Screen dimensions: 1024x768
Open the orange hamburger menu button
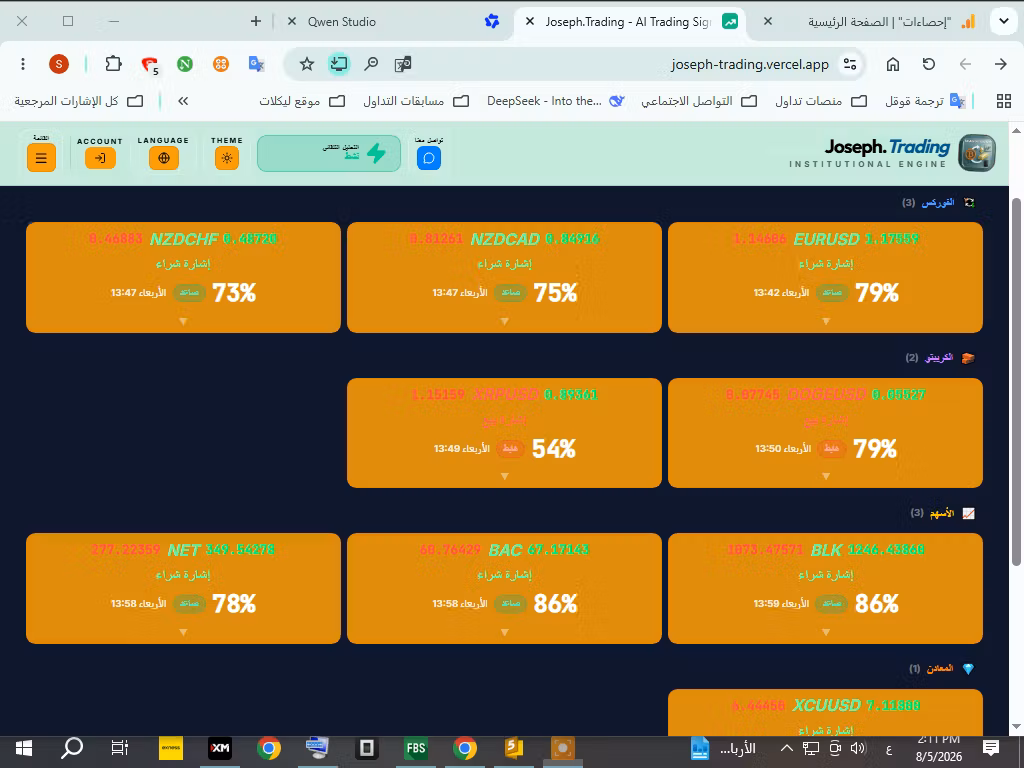click(41, 158)
